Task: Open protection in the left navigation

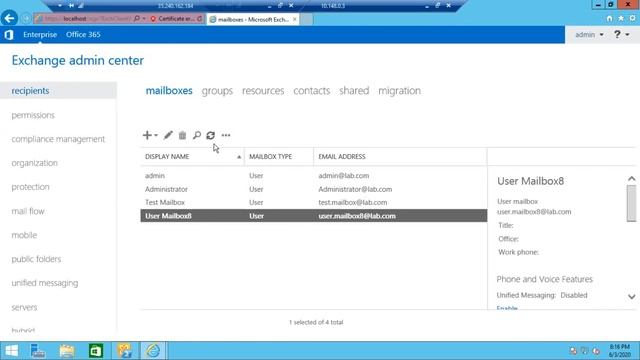Action: 30,187
